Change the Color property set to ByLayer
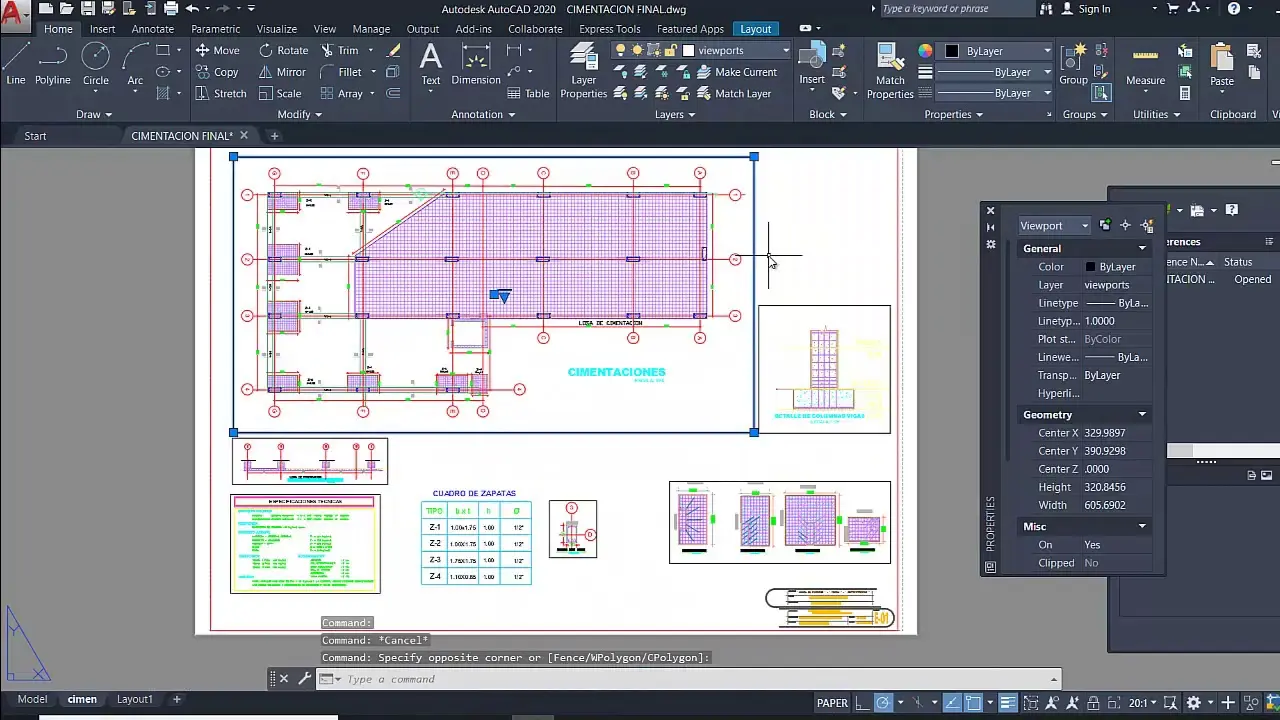This screenshot has width=1280, height=720. (x=1114, y=266)
